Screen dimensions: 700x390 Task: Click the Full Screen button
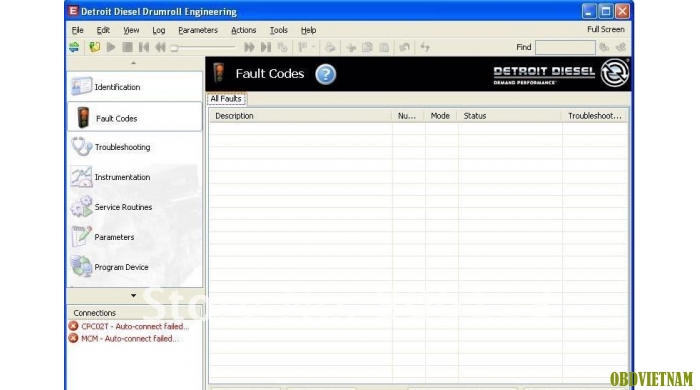click(605, 29)
